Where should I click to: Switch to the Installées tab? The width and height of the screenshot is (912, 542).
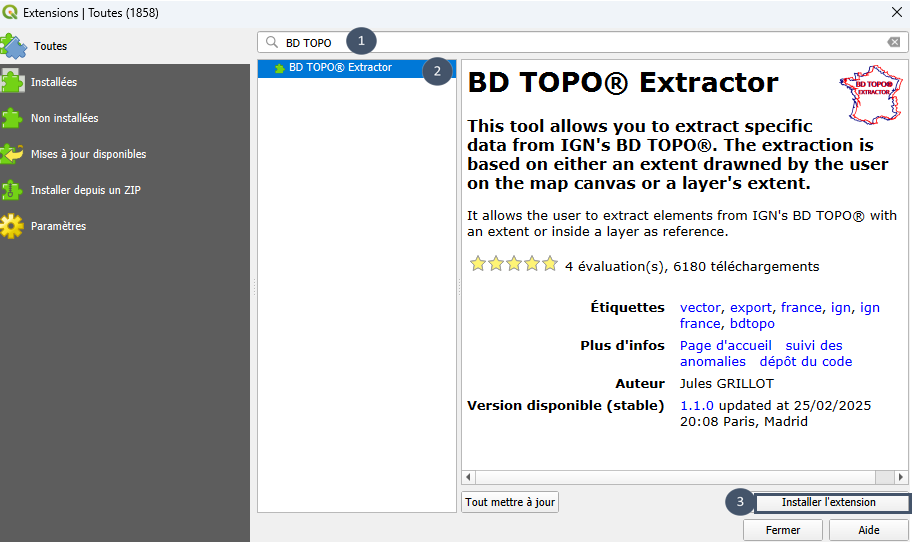pos(125,82)
